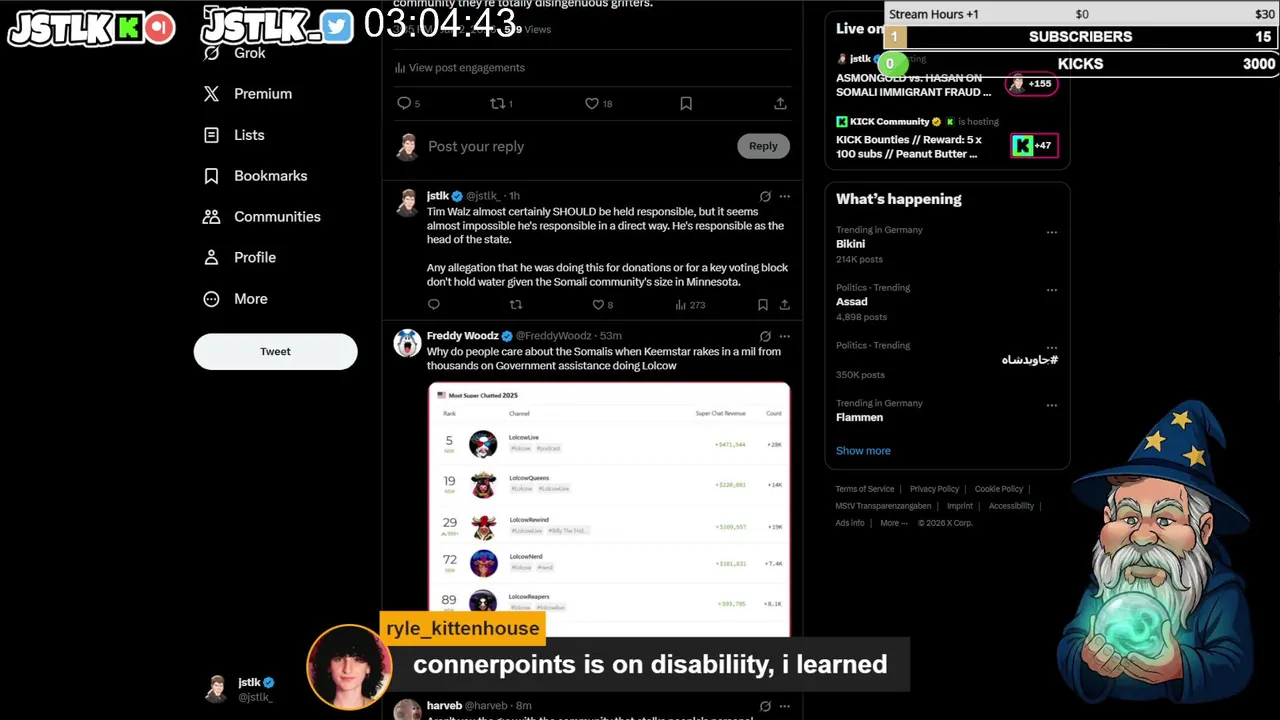
Task: Click Show more under What's happening
Action: [863, 451]
